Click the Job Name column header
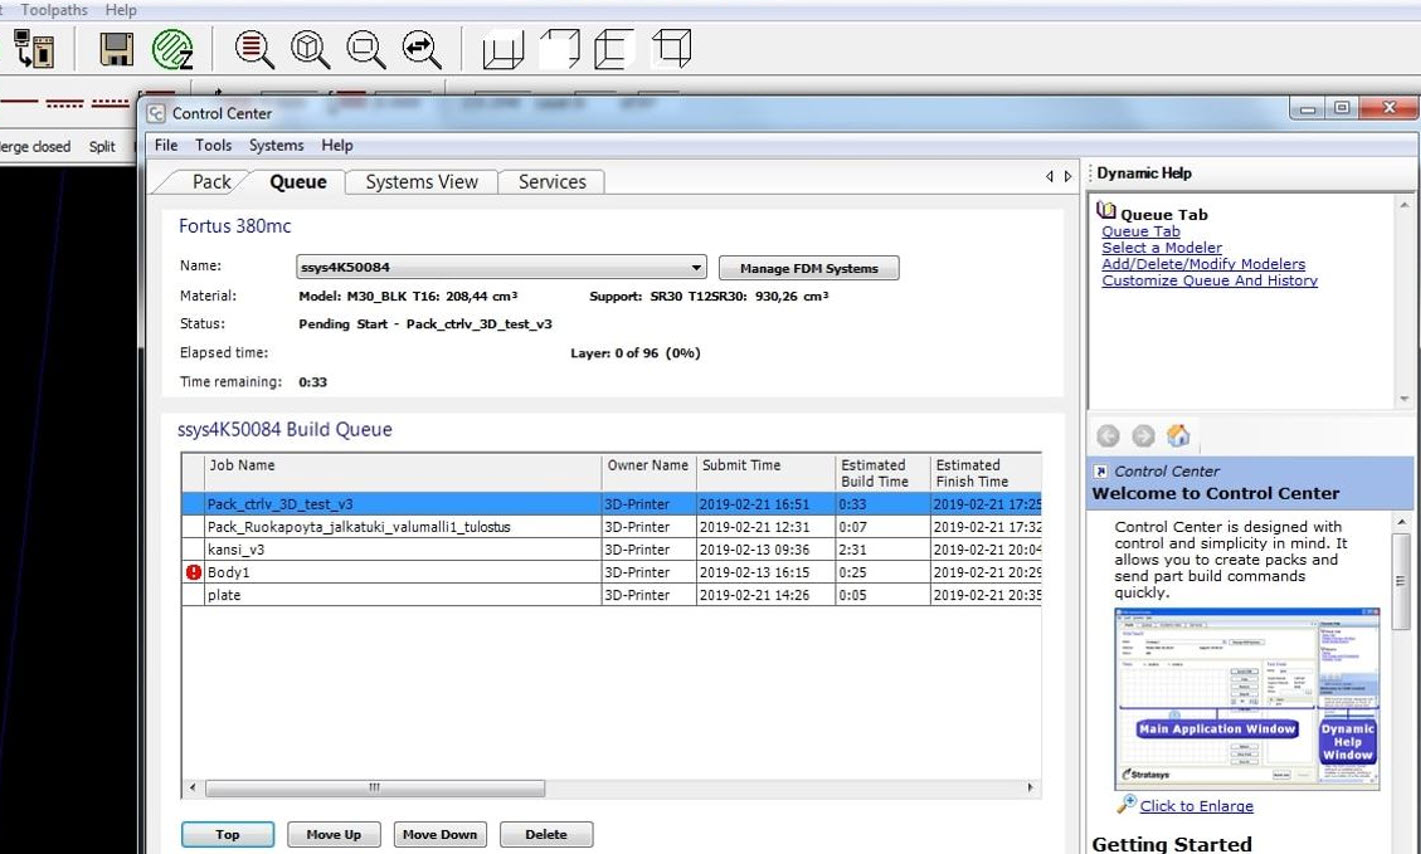The image size is (1421, 854). point(403,472)
